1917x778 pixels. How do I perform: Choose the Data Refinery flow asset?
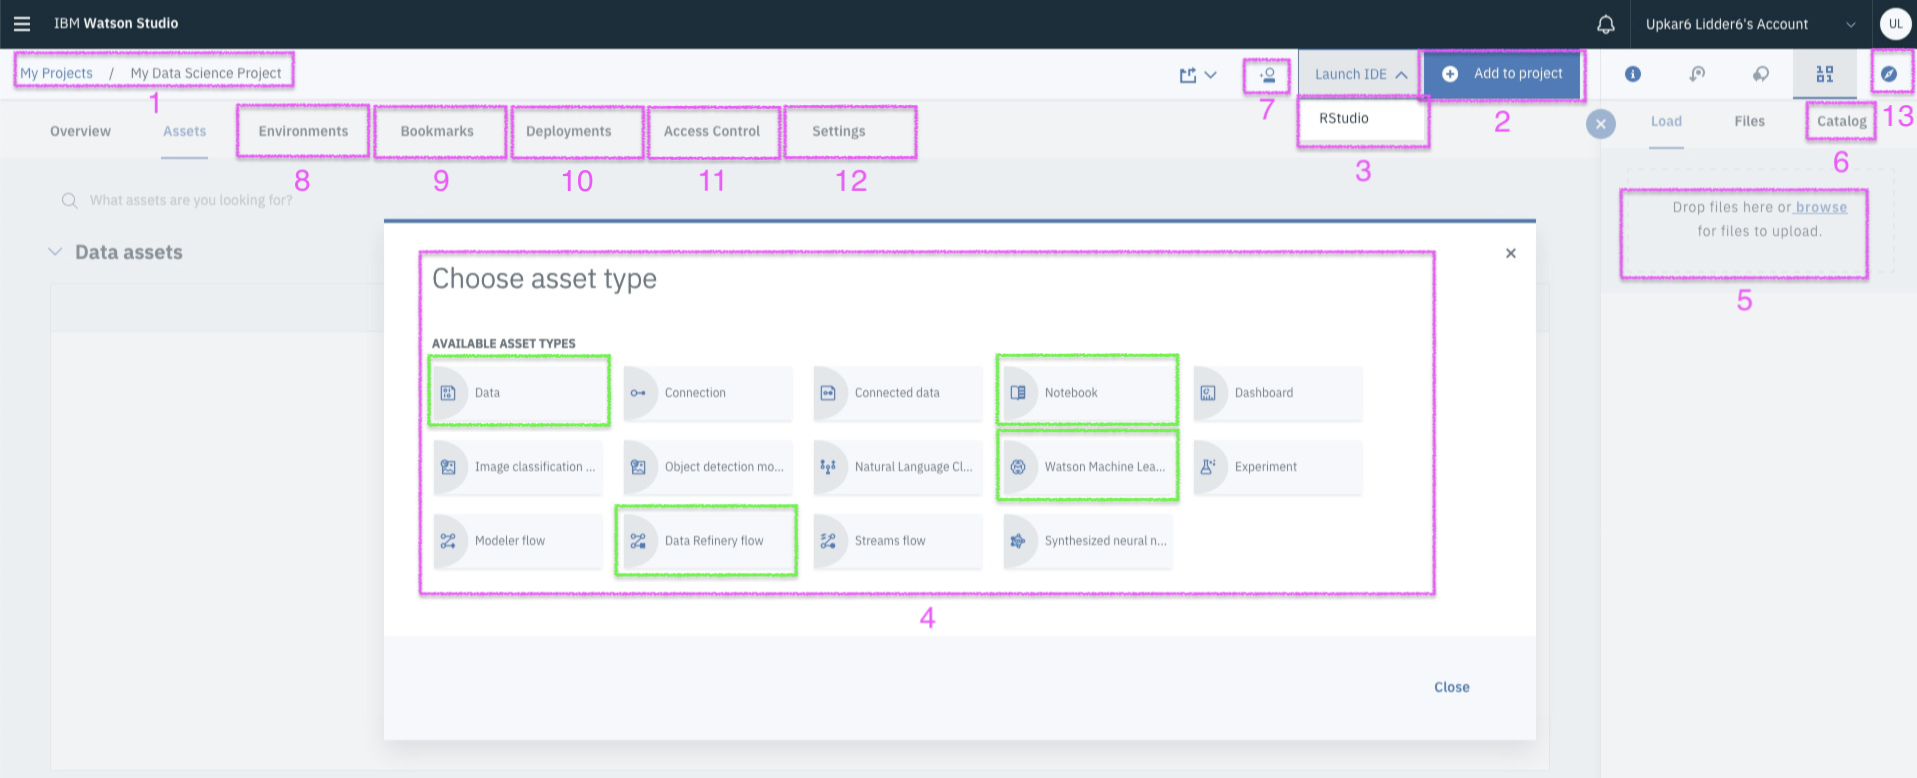708,541
